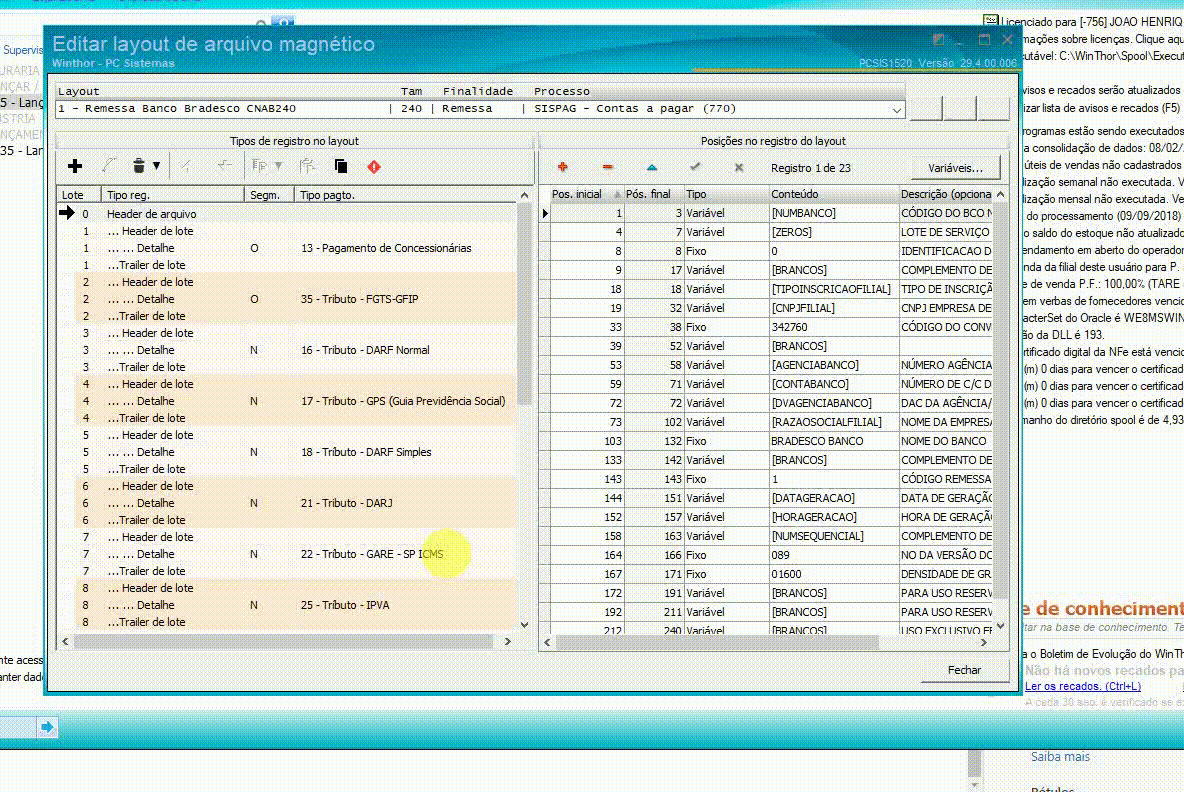The width and height of the screenshot is (1184, 792).
Task: Select 13 - Pagamento de Concessionárias row
Action: 287,248
